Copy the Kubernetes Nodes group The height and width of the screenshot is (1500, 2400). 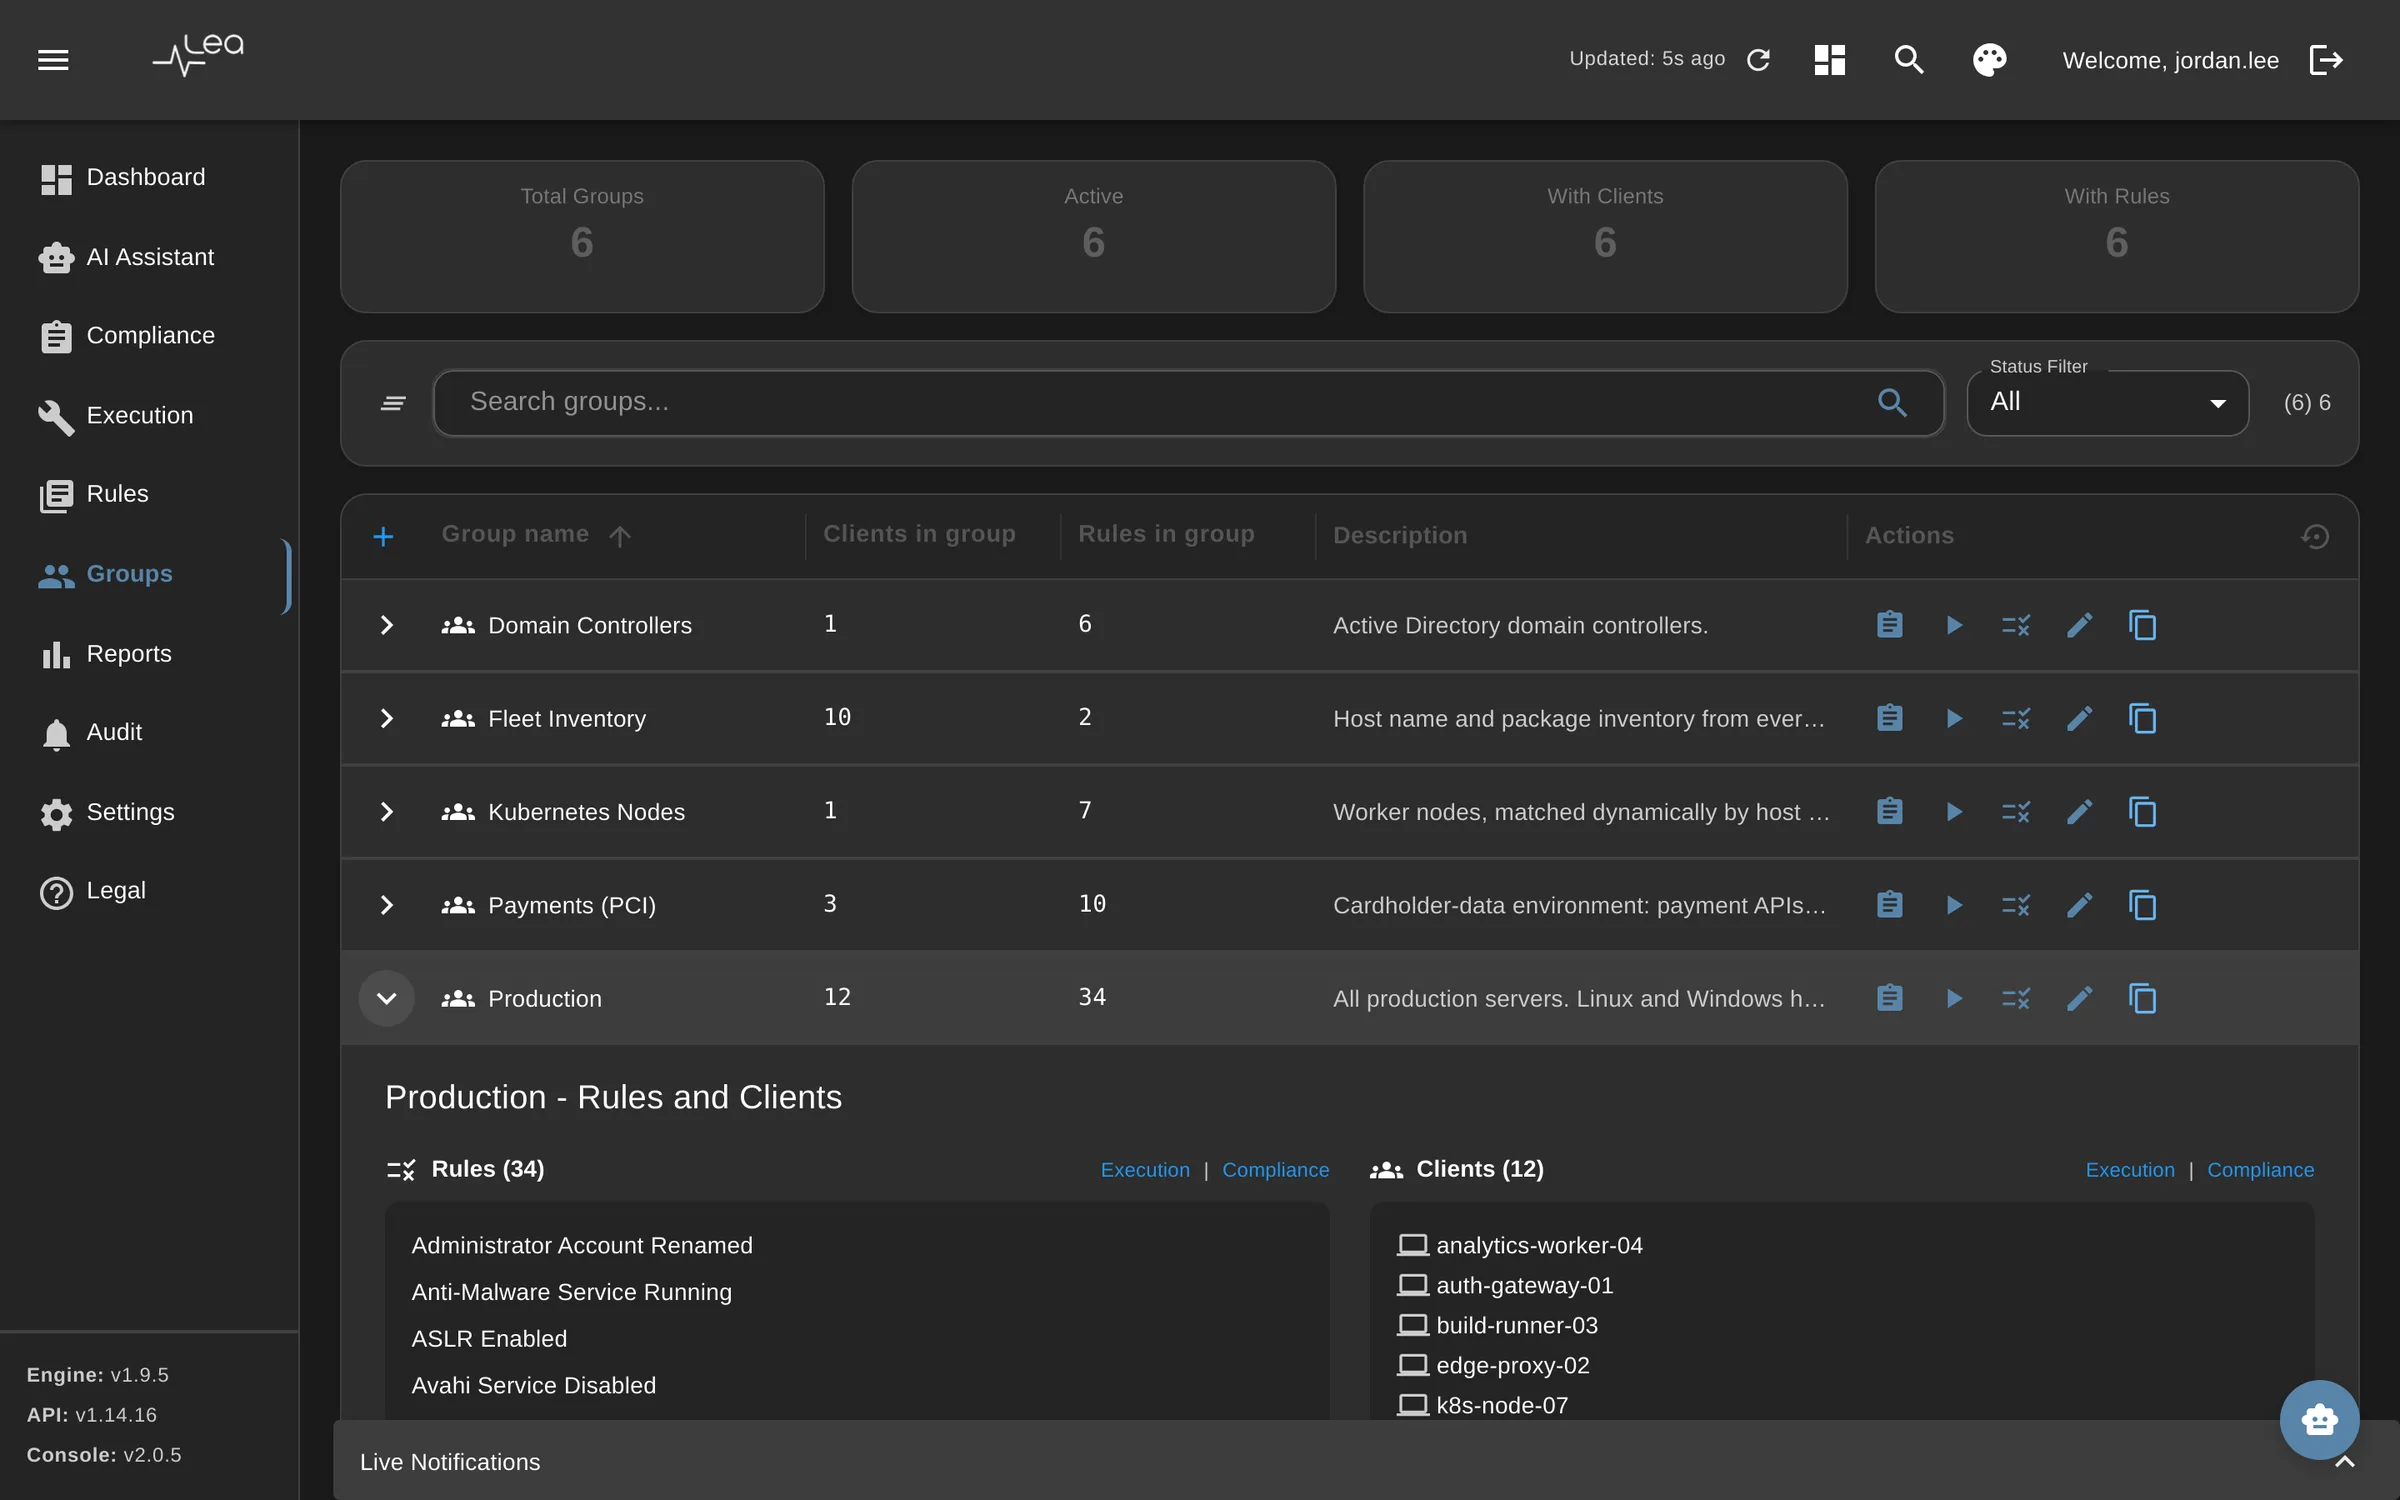(2142, 811)
